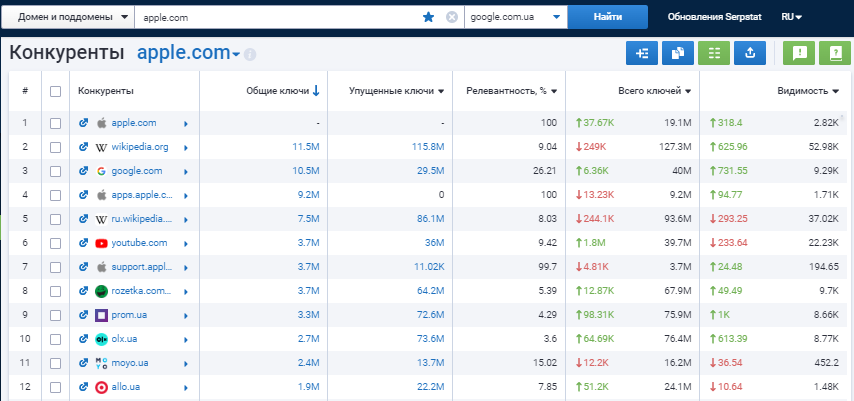Viewport: 854px width, 401px height.
Task: Check the box next to rozetka.com
Action: click(x=56, y=291)
